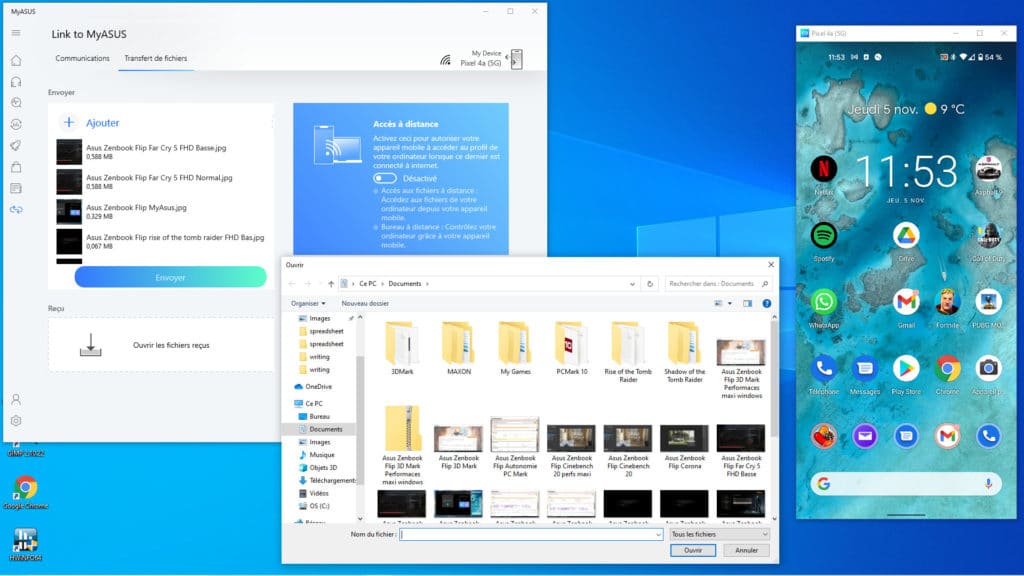
Task: Select the MAXON folder
Action: click(x=458, y=348)
